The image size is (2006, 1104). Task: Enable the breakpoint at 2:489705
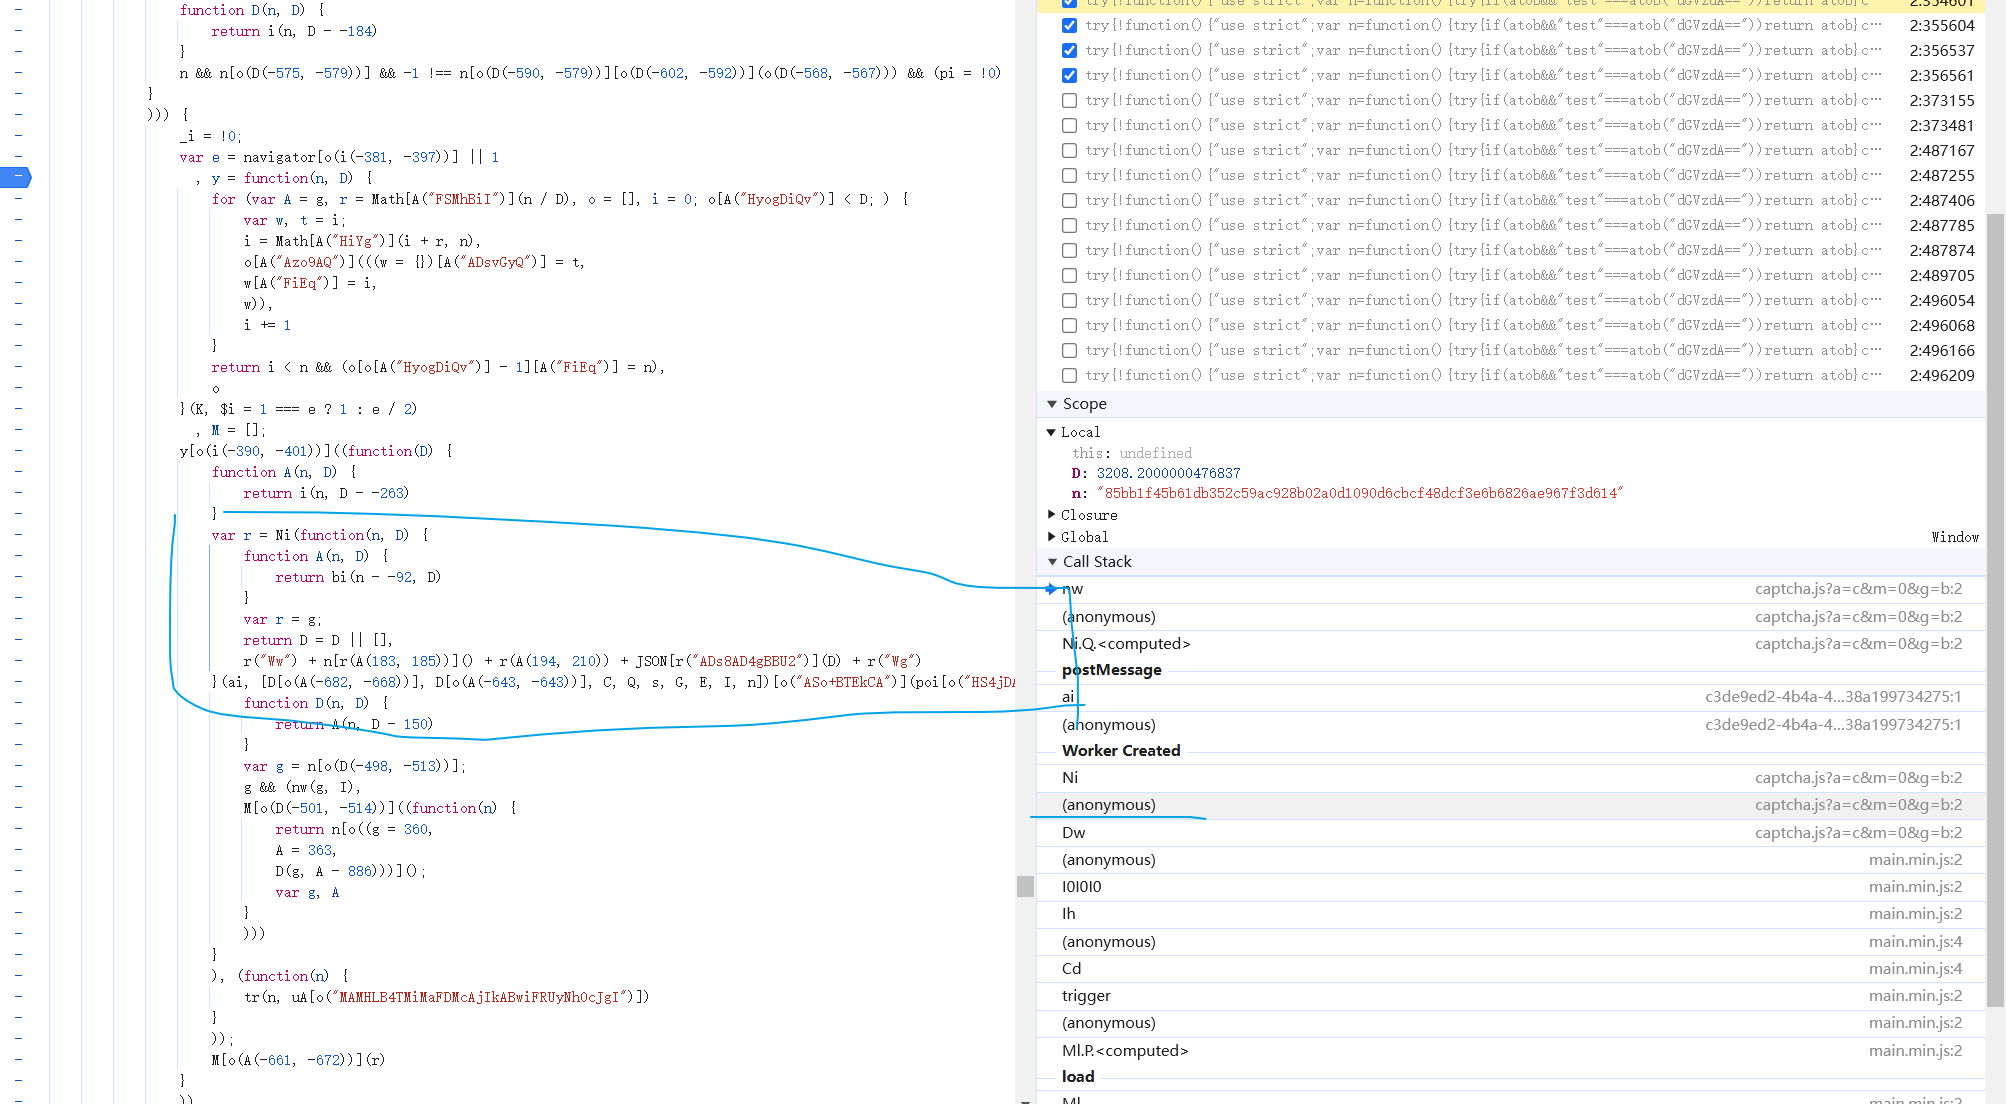pos(1069,275)
